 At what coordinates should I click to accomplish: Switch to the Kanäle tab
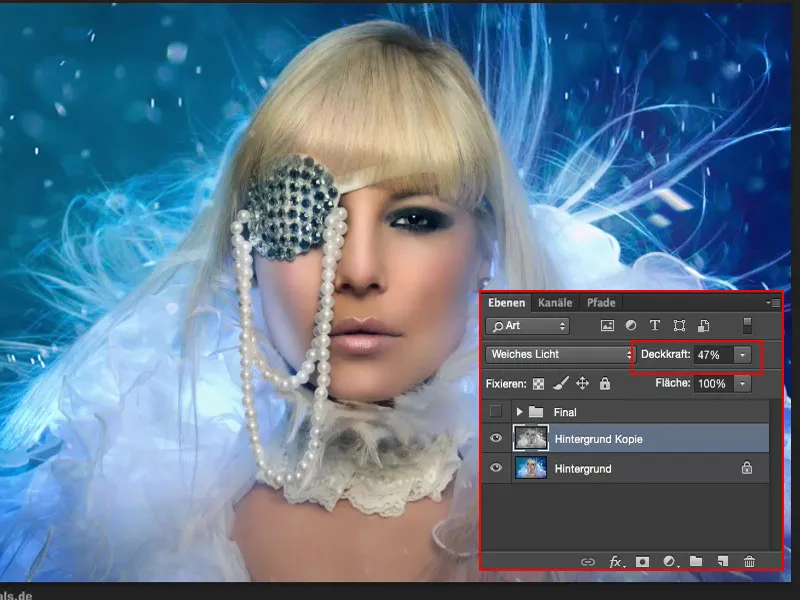pyautogui.click(x=555, y=303)
